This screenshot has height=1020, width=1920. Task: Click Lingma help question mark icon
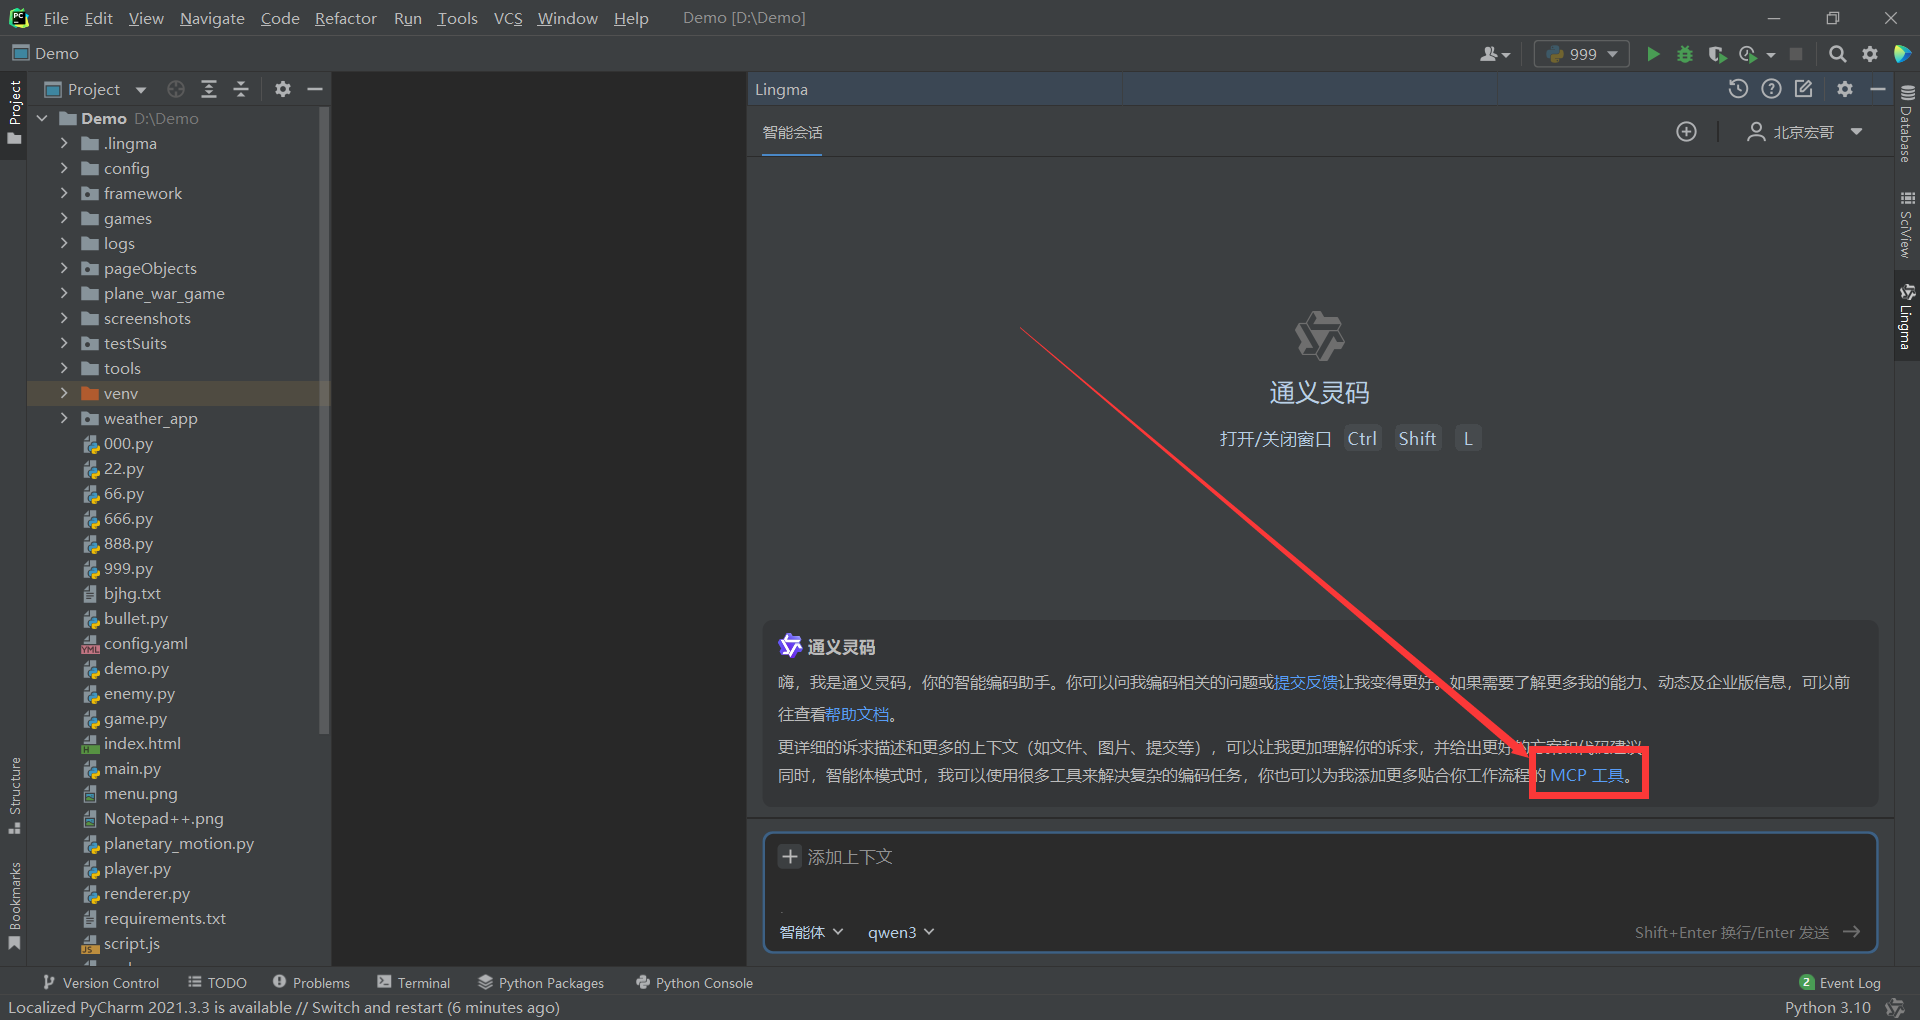click(x=1771, y=89)
